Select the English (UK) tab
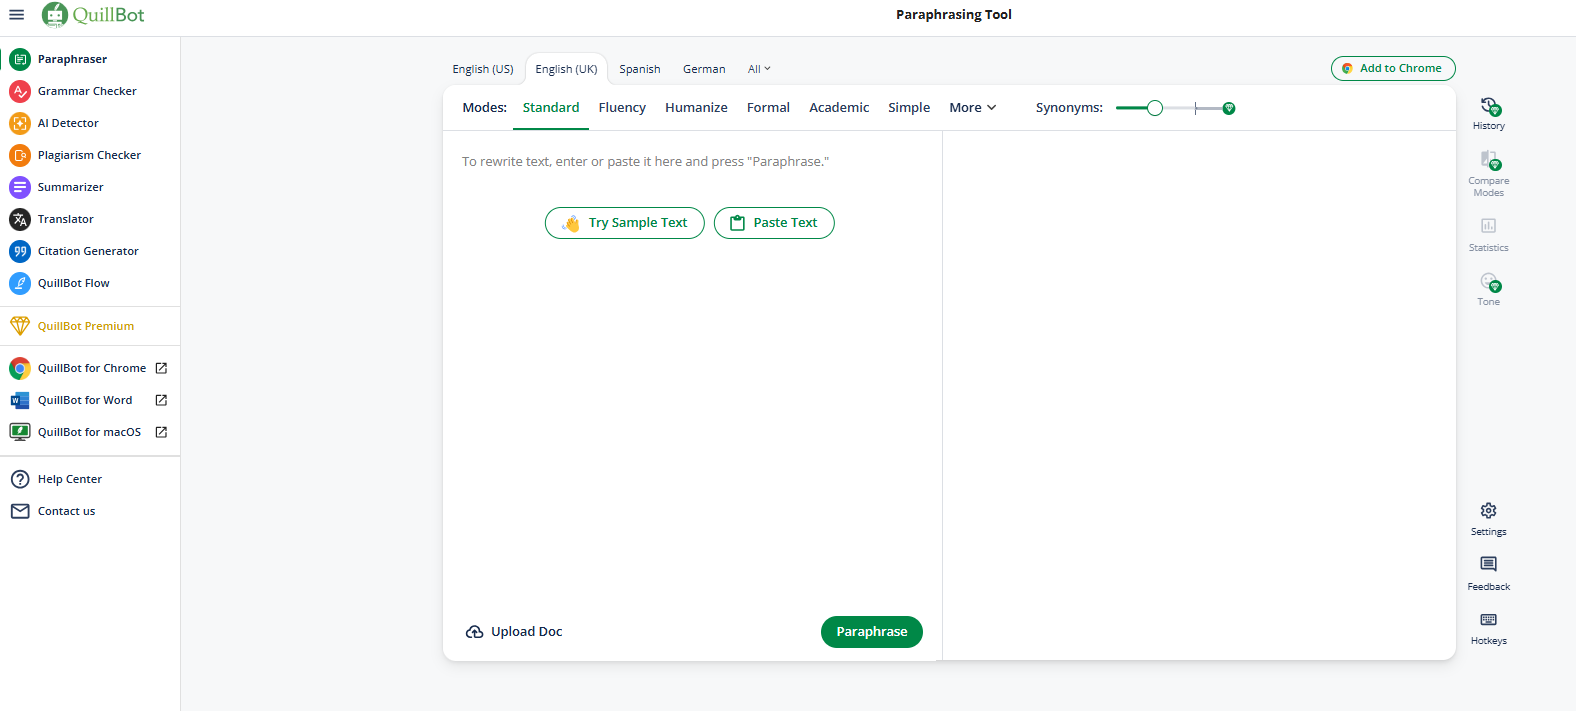 (566, 69)
